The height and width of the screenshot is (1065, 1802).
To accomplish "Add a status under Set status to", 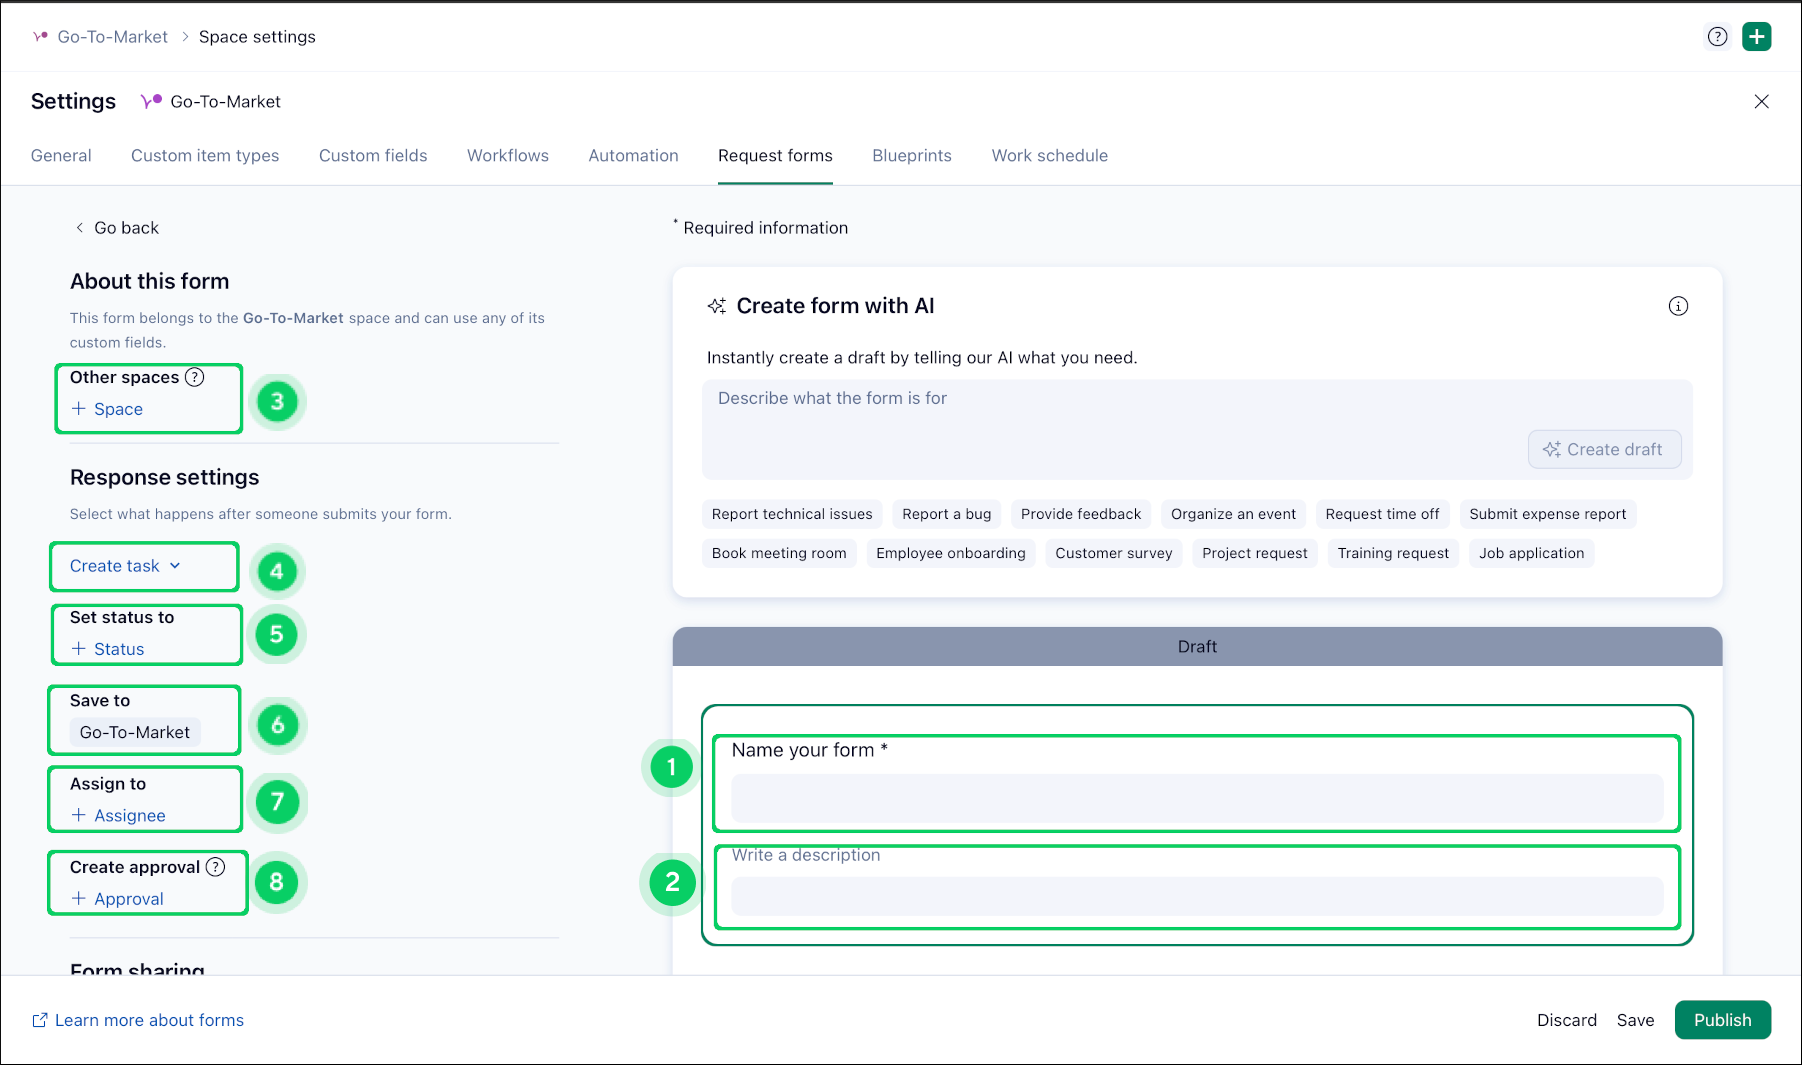I will pyautogui.click(x=108, y=649).
